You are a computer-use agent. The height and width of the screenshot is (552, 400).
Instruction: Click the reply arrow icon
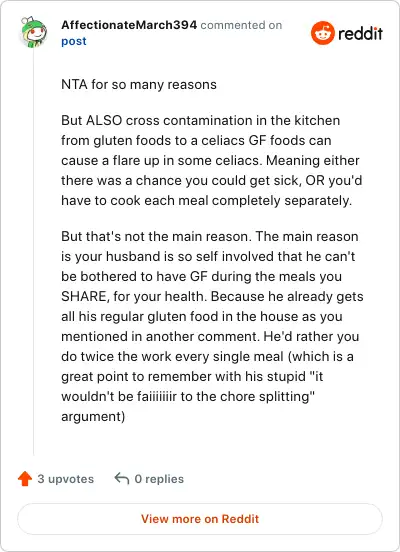(122, 479)
